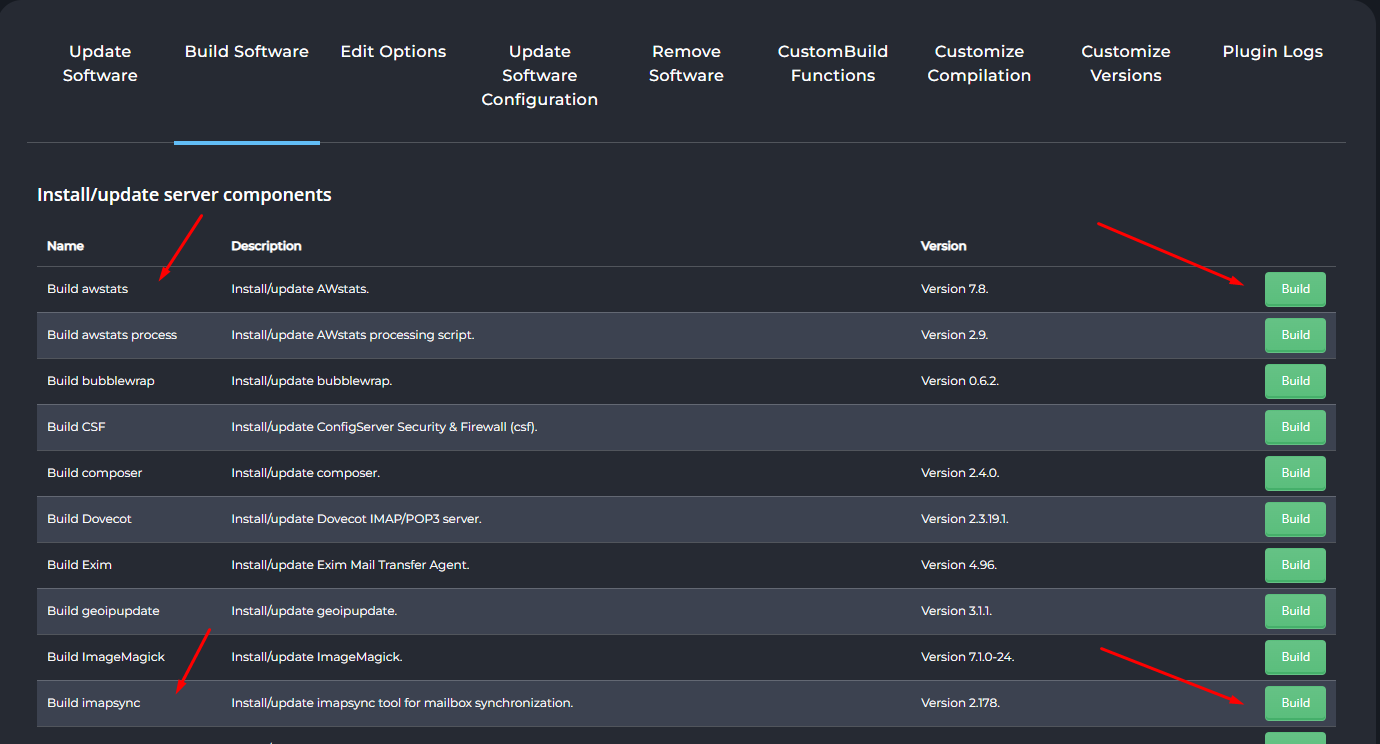Open the Update Software tab
Screen dimensions: 1380x744
pos(100,63)
